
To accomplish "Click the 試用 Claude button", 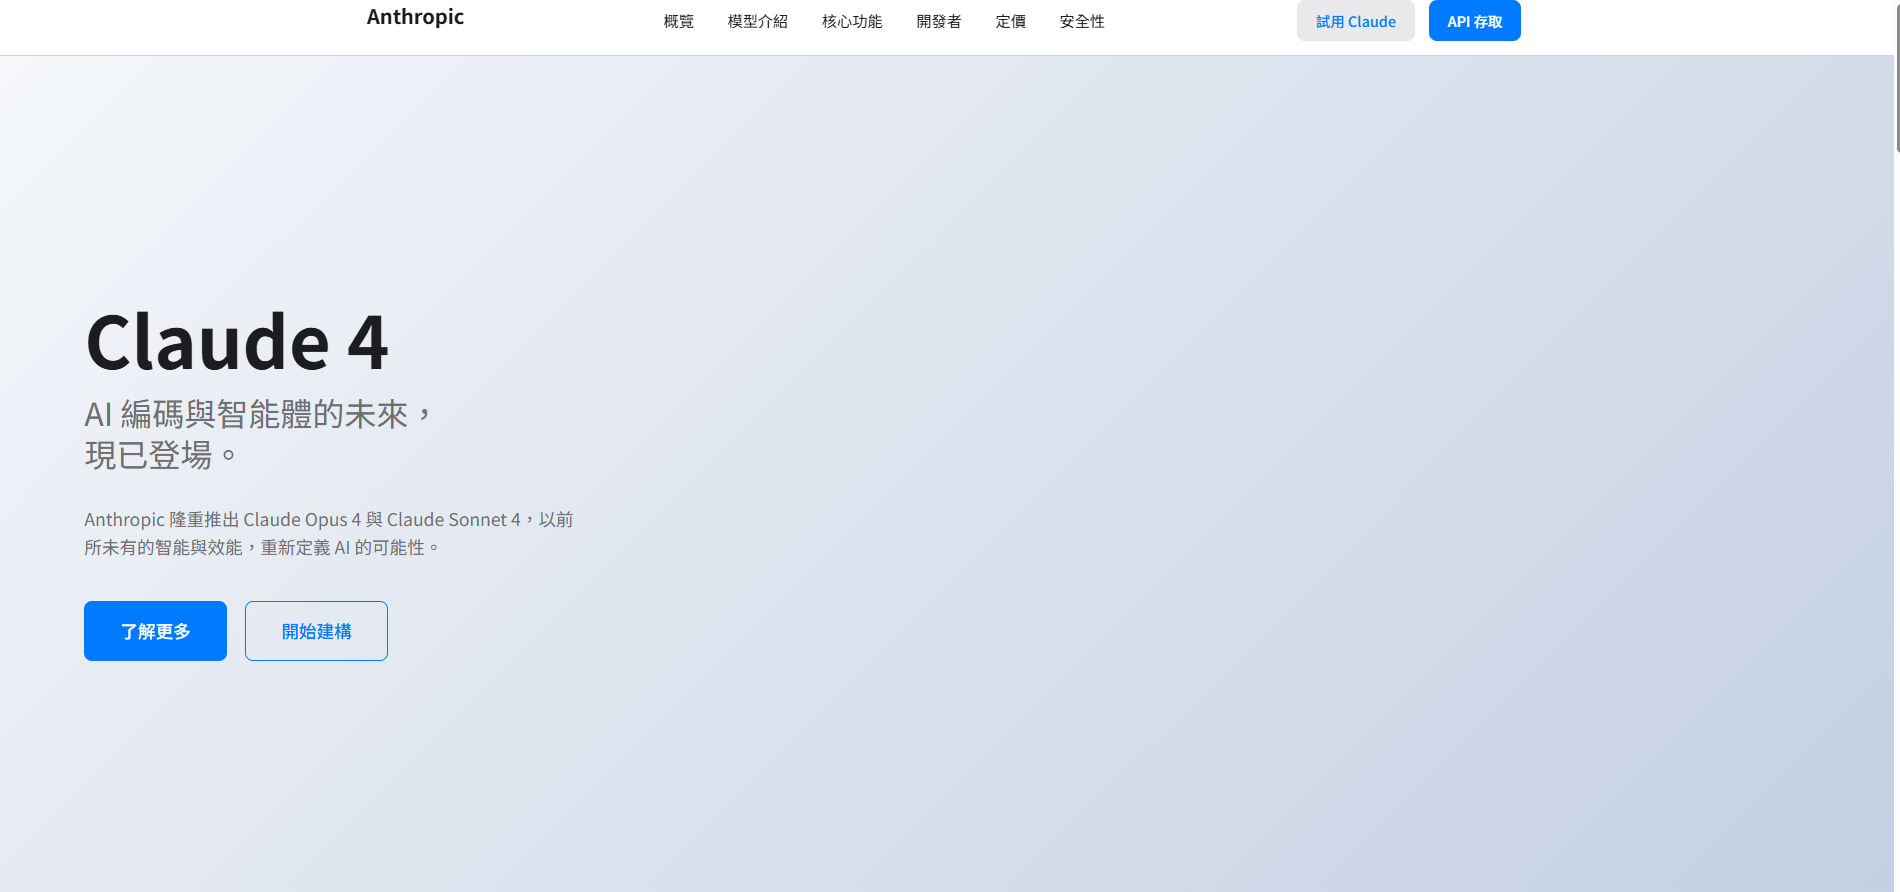I will click(1356, 21).
